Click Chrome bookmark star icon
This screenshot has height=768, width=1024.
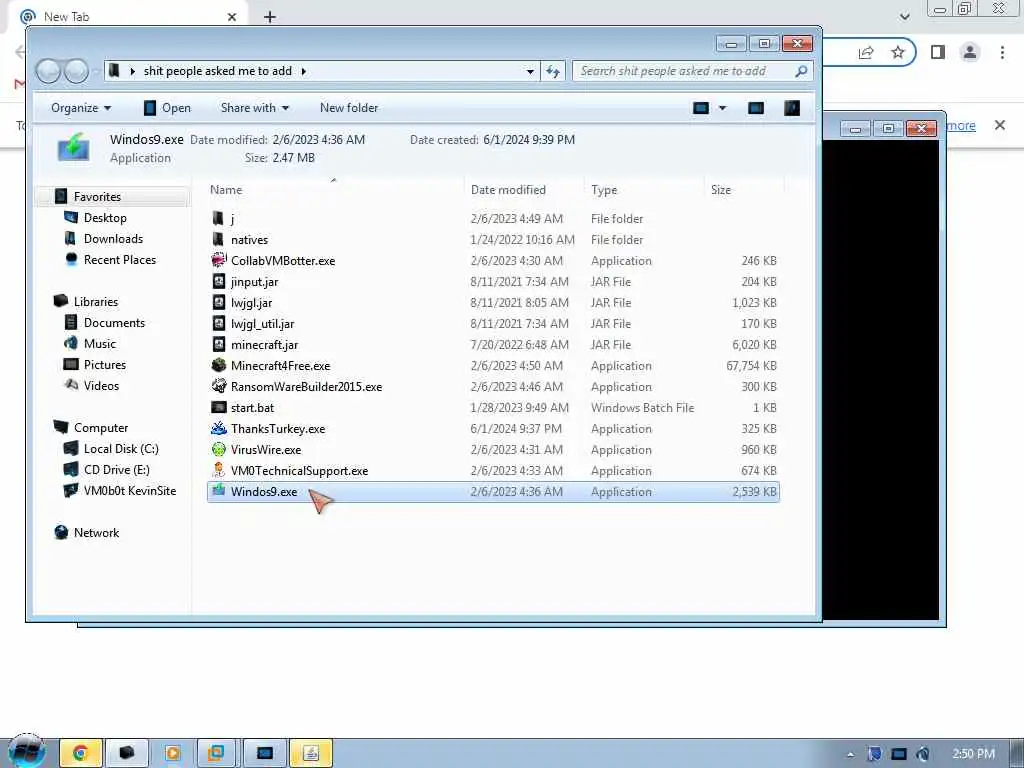[x=898, y=52]
